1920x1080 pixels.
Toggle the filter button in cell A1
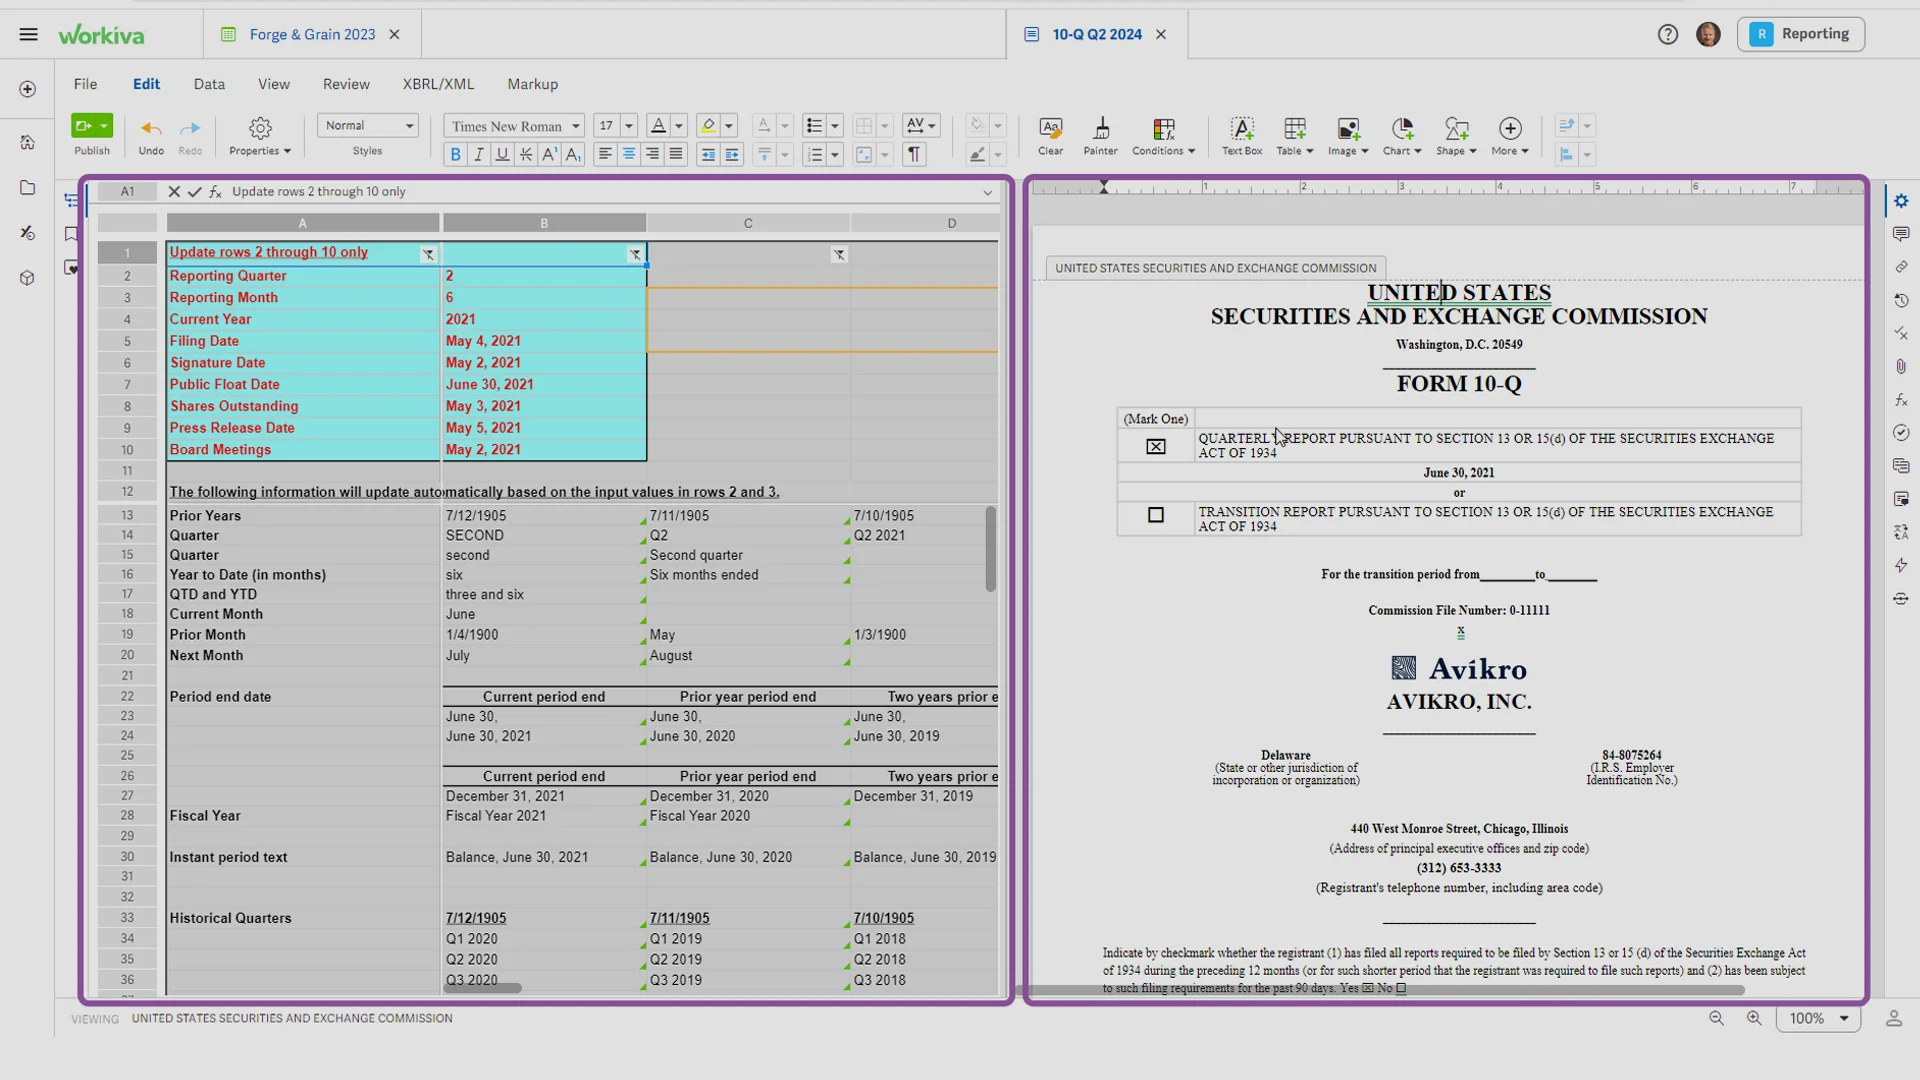[x=428, y=254]
